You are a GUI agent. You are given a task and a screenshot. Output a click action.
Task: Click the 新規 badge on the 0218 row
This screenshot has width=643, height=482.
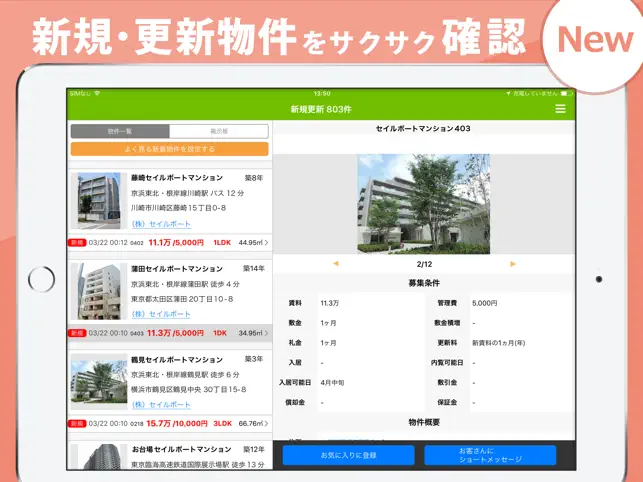77,423
